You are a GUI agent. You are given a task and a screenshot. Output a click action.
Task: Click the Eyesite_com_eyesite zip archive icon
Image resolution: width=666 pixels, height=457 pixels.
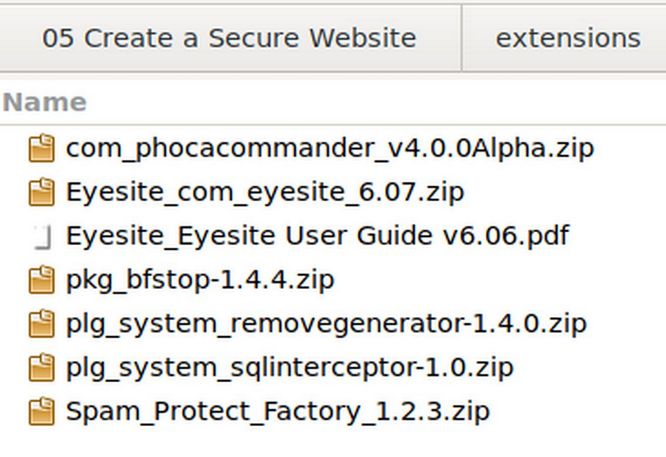pos(41,192)
